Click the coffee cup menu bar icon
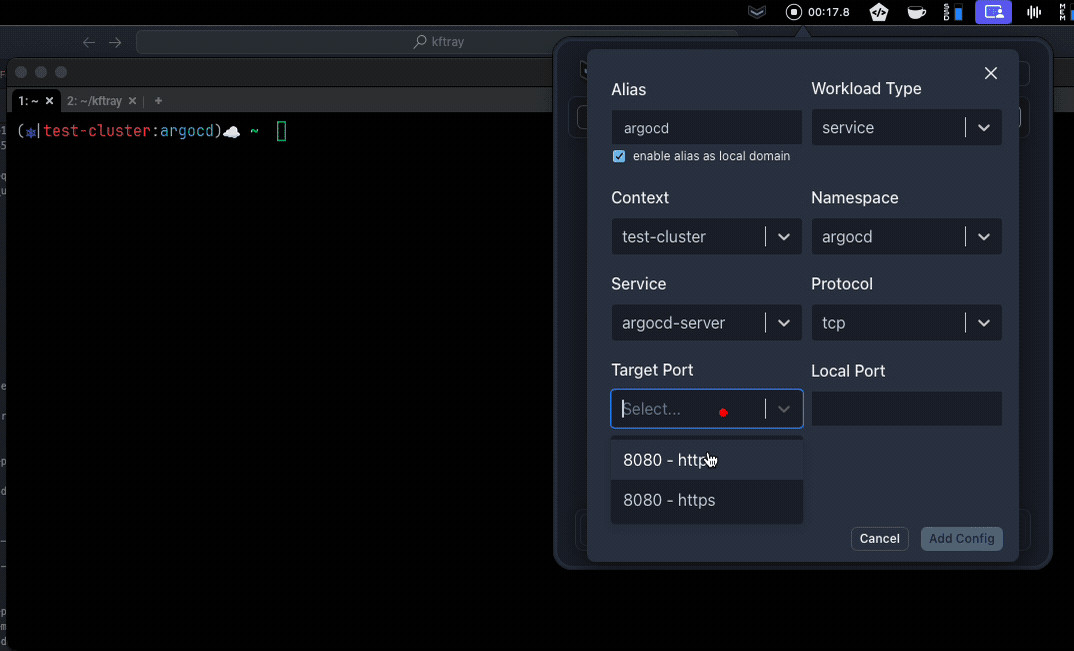 (916, 12)
